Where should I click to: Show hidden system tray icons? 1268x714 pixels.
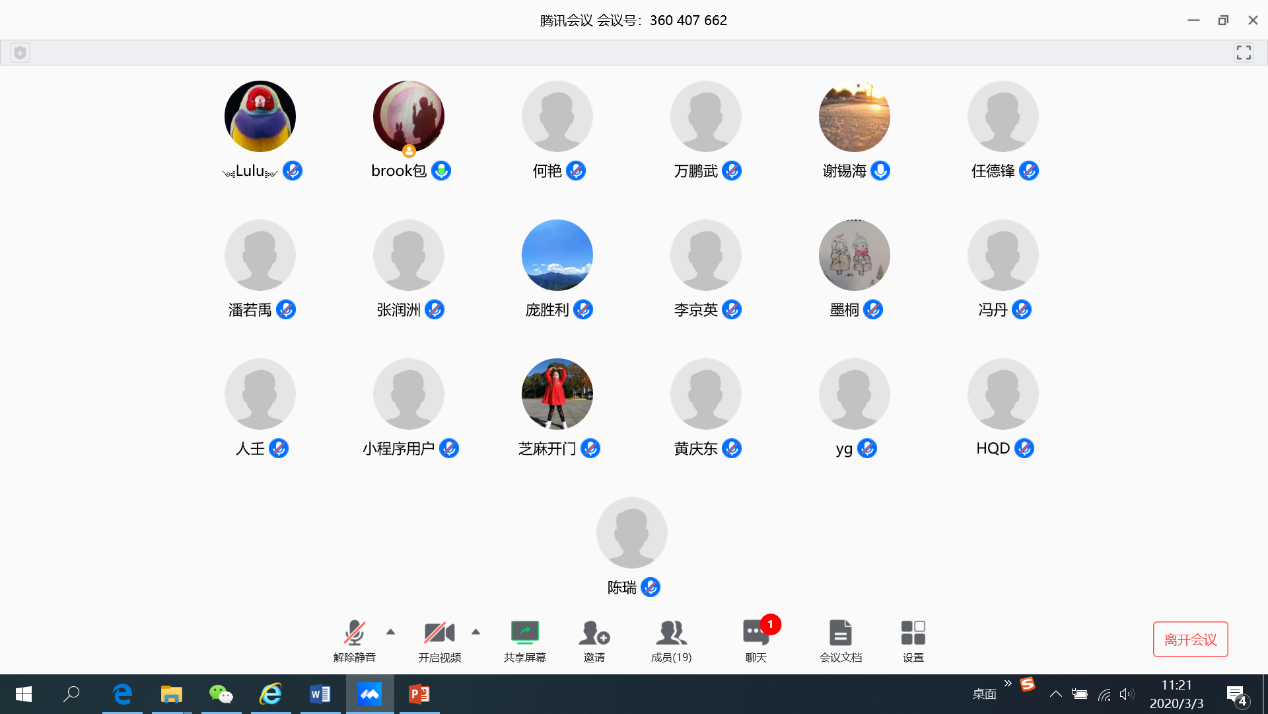[x=1055, y=694]
